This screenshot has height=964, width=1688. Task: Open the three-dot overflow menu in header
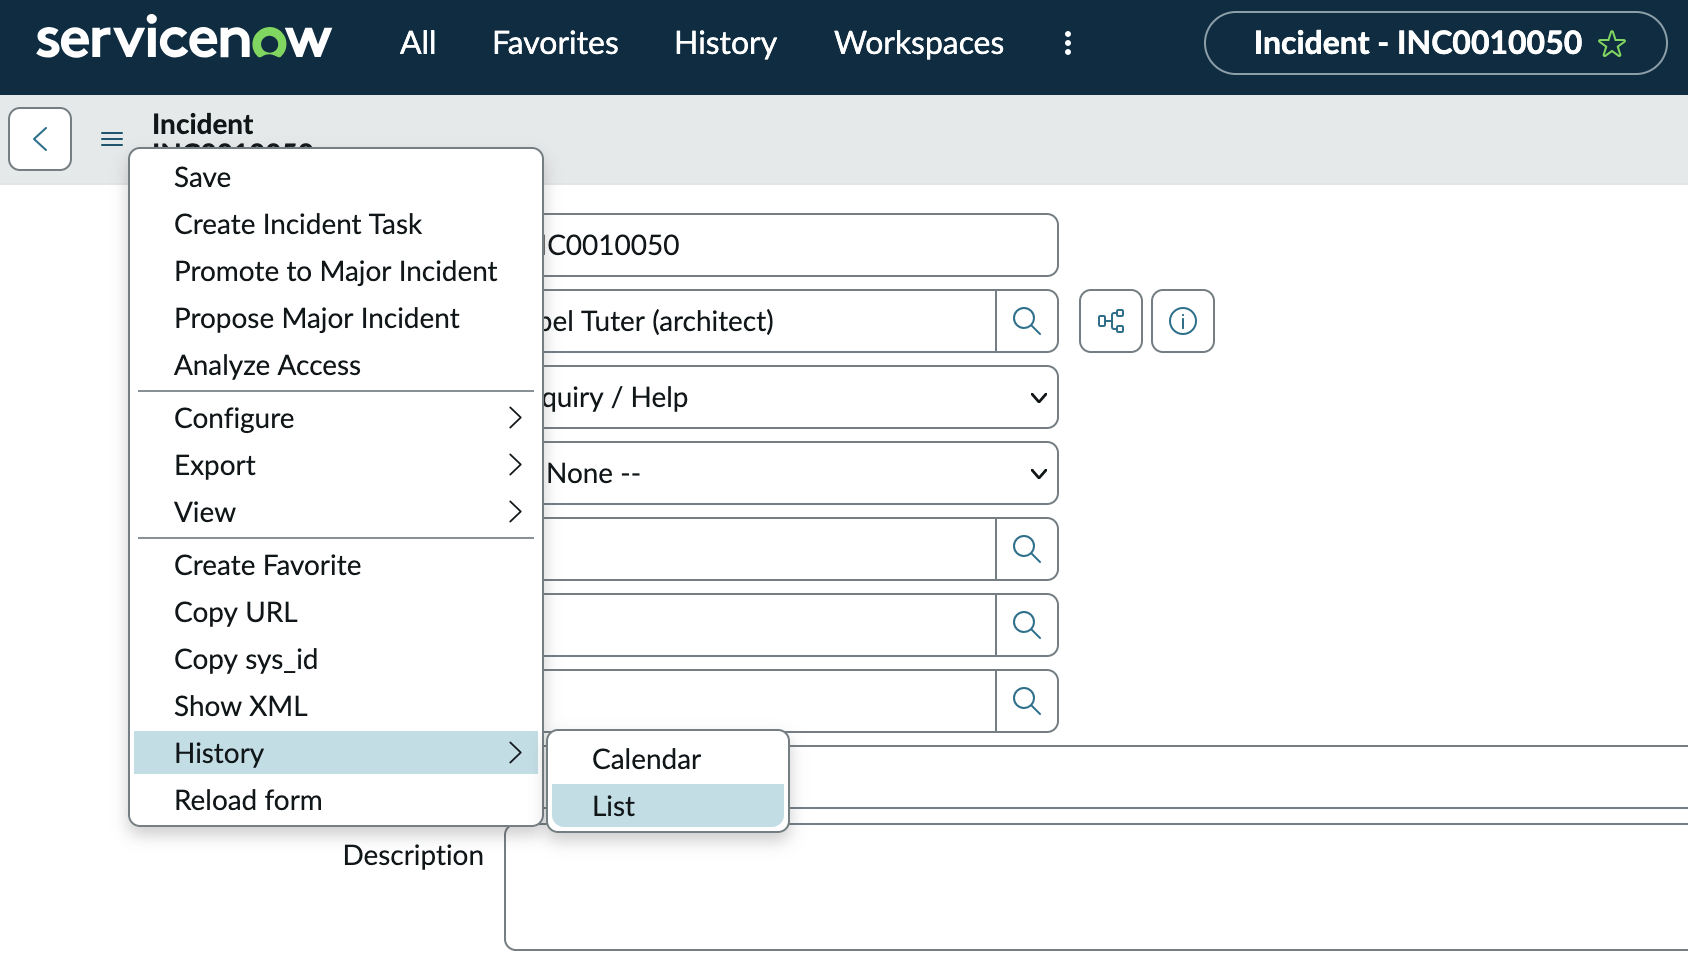pos(1068,43)
